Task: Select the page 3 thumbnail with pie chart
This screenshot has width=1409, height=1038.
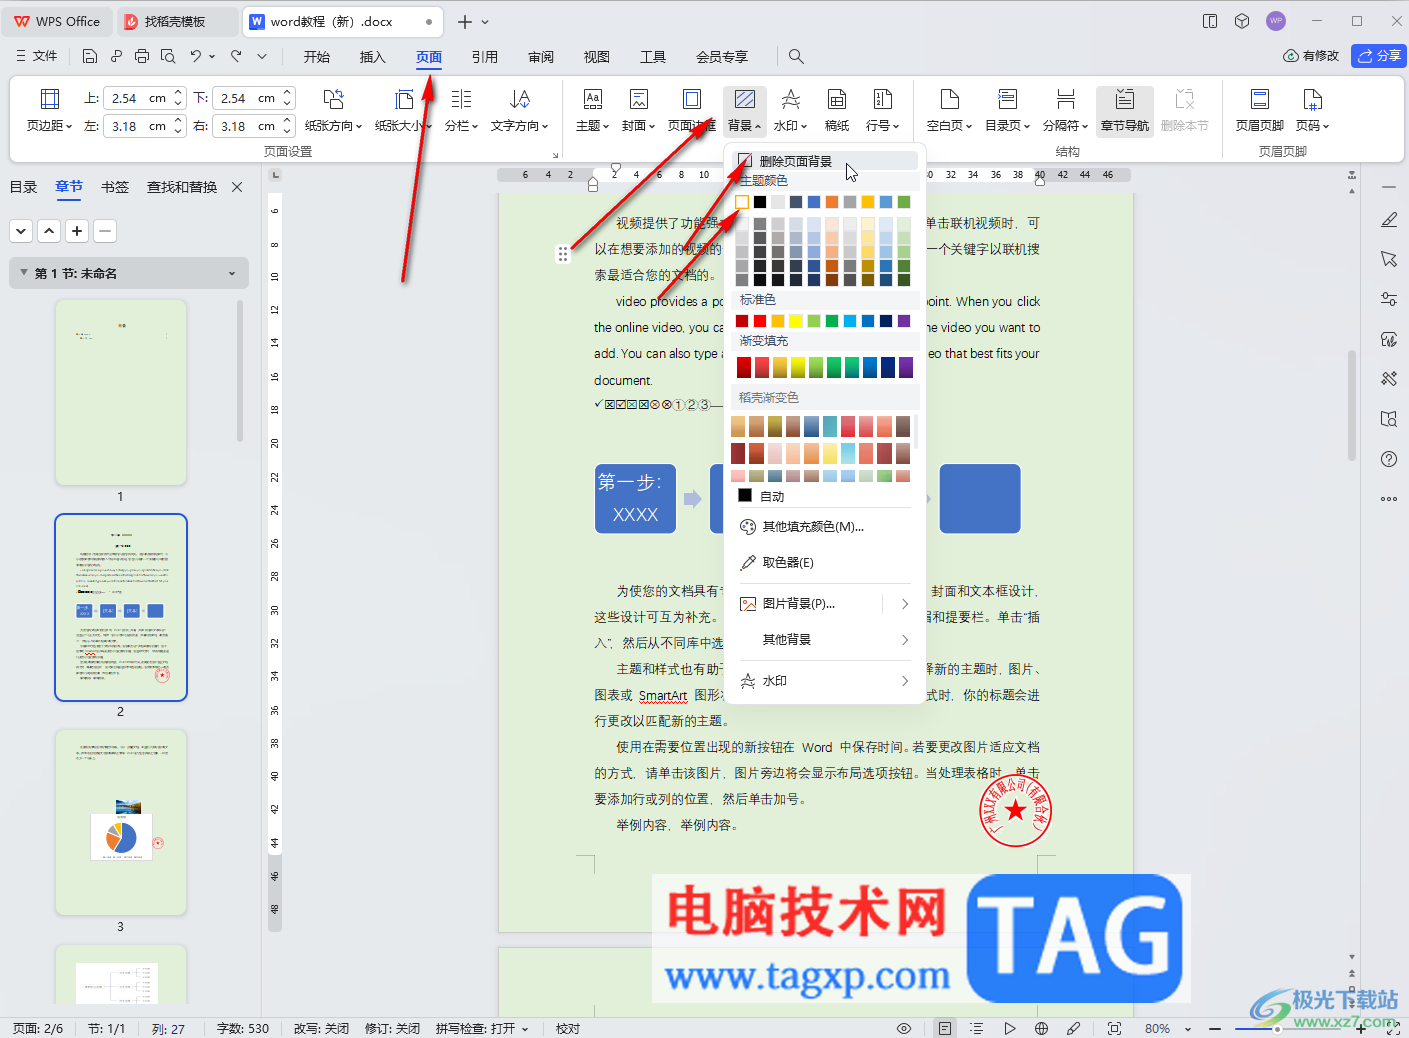Action: (x=121, y=823)
